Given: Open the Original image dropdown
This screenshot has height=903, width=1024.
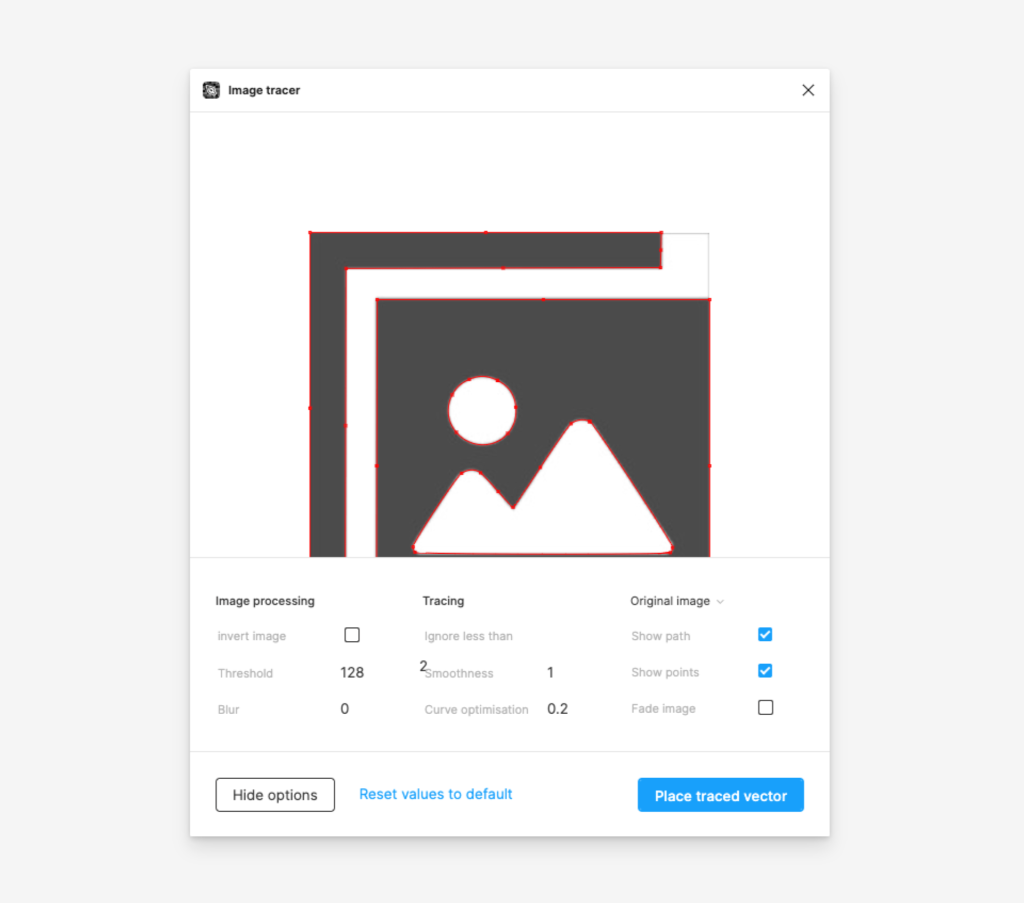Looking at the screenshot, I should coord(677,601).
